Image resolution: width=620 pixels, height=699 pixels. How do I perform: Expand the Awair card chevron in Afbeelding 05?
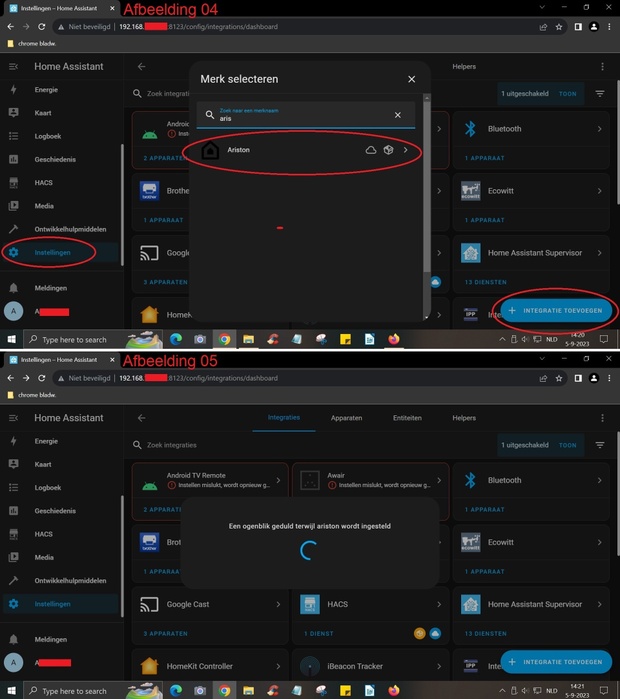[x=439, y=480]
